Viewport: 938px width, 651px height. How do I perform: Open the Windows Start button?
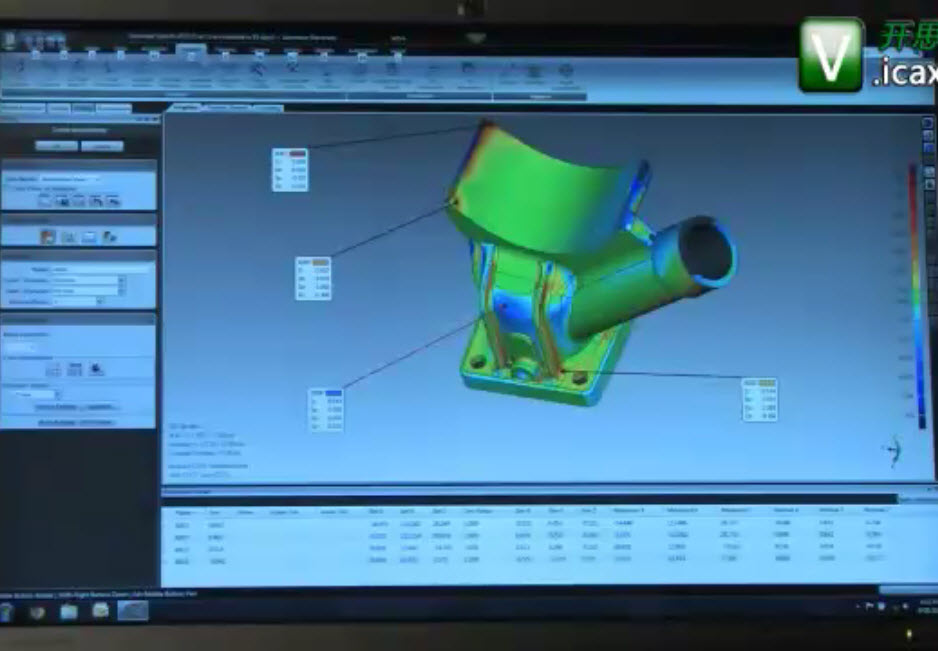tap(7, 612)
